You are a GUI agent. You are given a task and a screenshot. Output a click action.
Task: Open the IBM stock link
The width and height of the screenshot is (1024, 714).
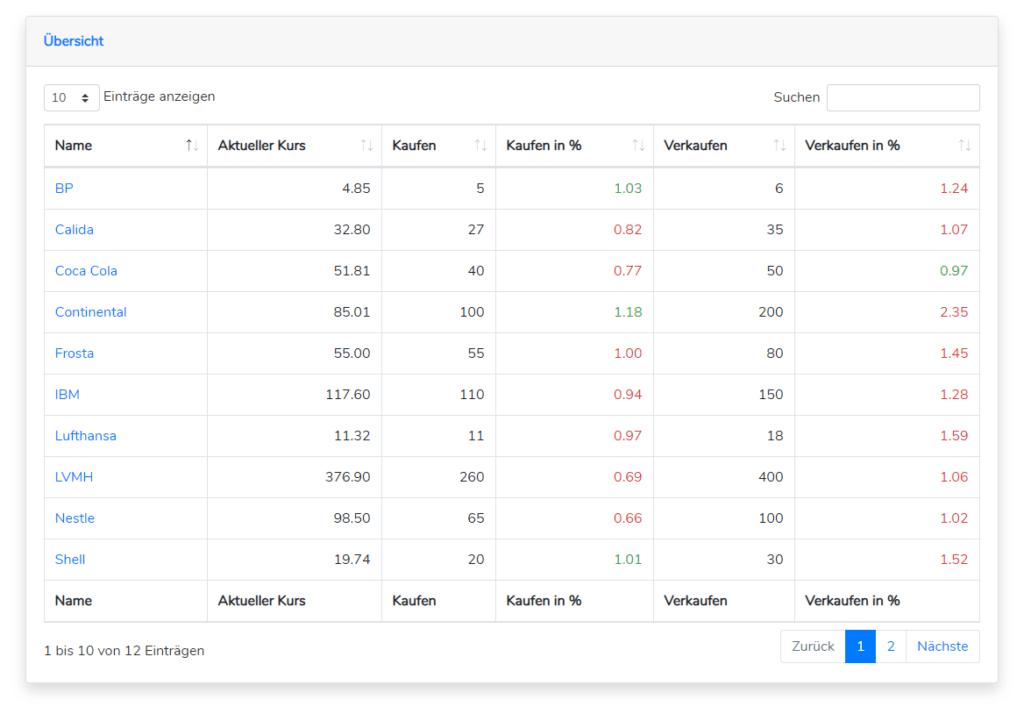coord(67,394)
